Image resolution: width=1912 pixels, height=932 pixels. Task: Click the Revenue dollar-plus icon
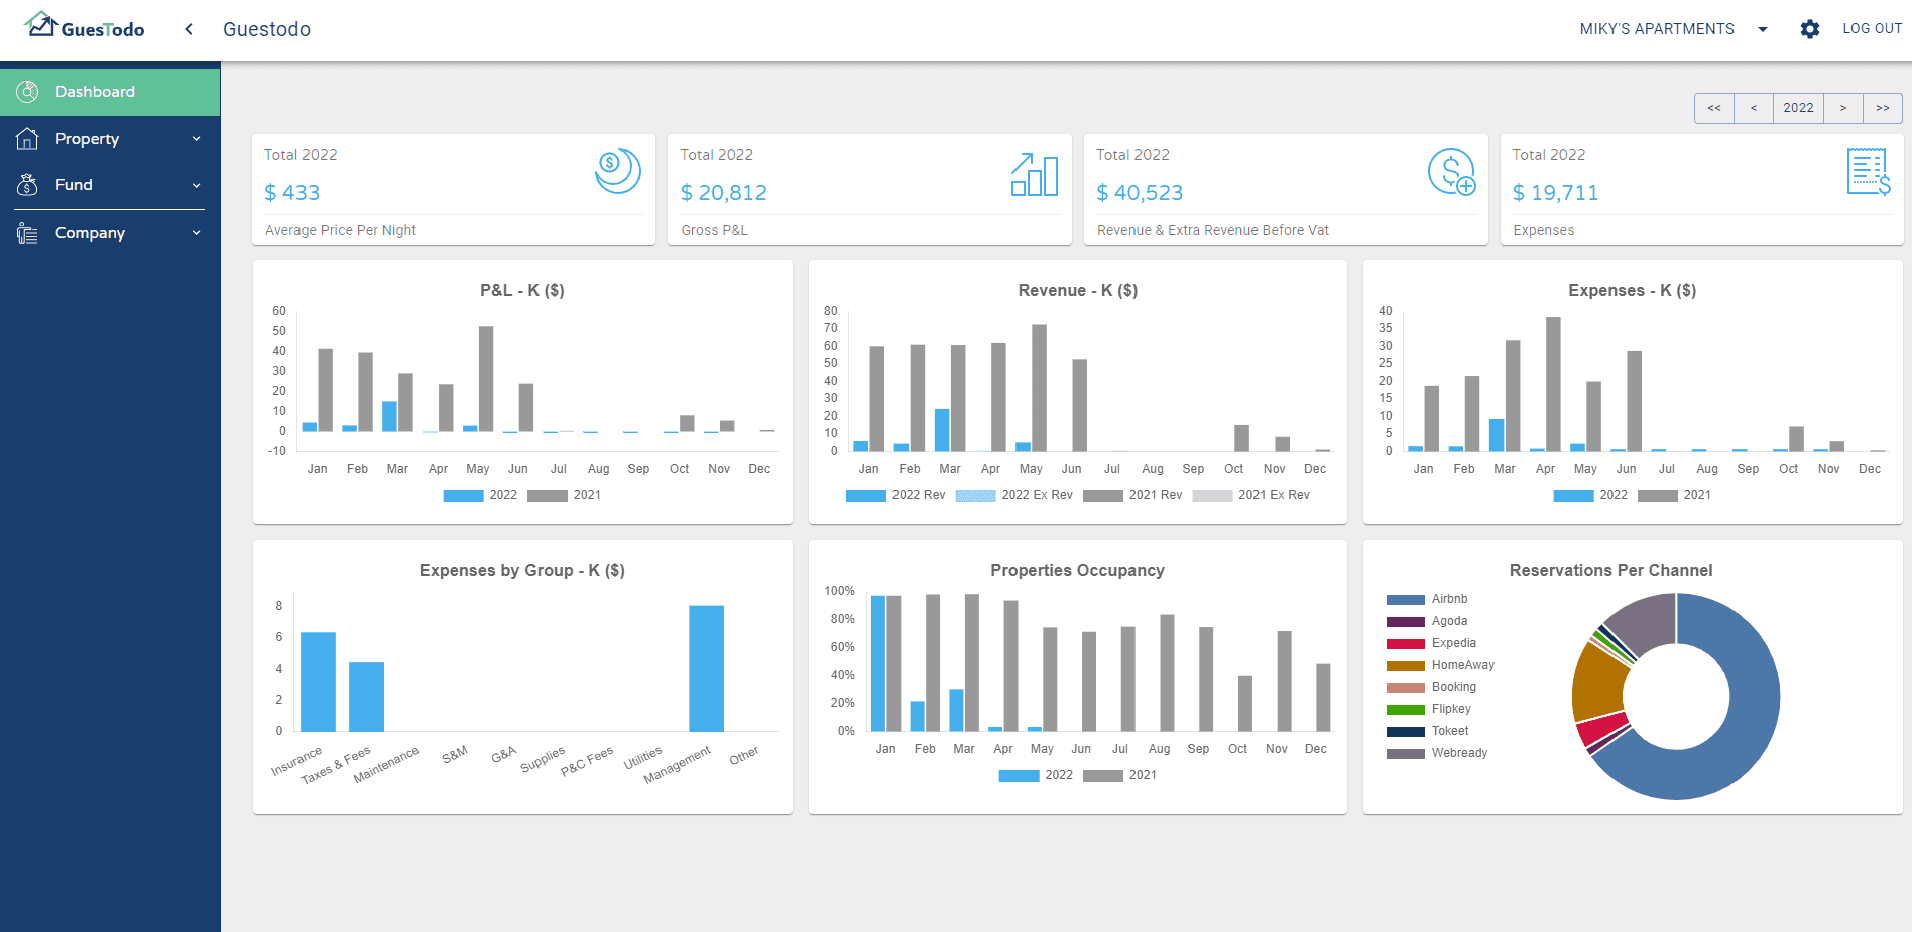pyautogui.click(x=1451, y=172)
